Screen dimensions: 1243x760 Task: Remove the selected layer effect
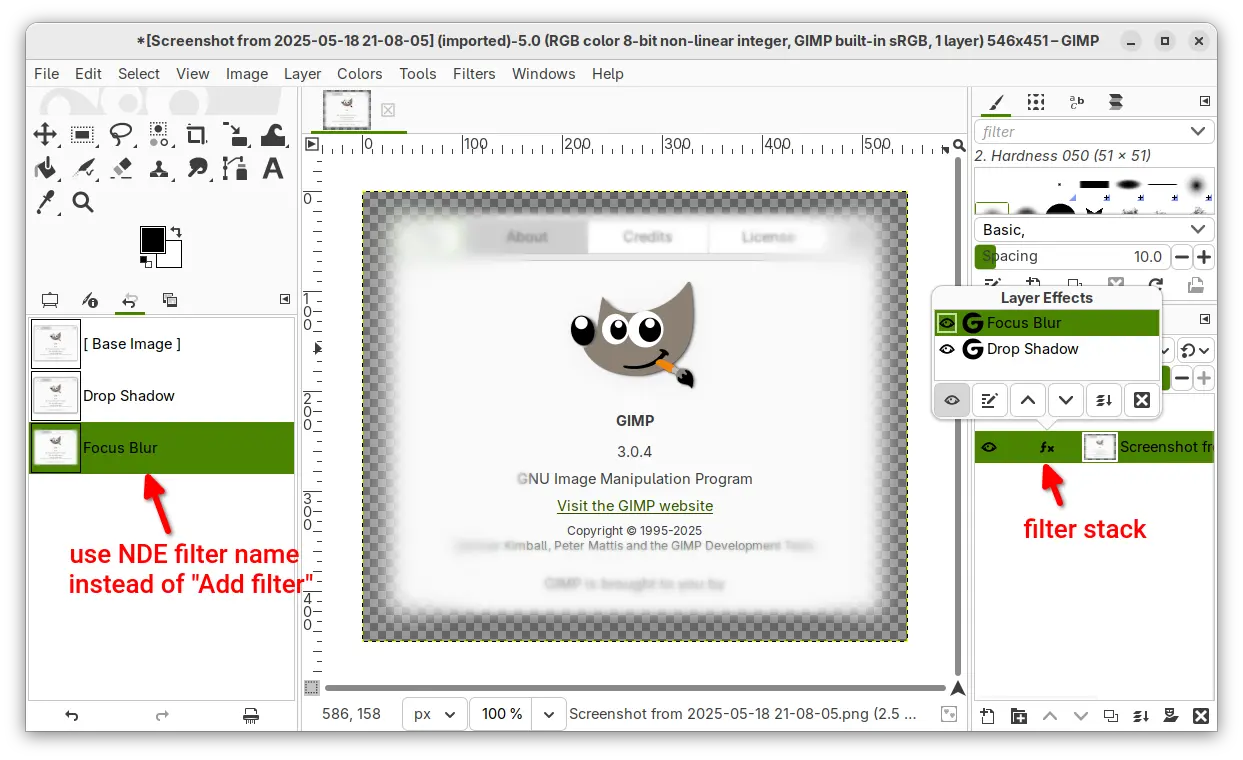pos(1142,400)
